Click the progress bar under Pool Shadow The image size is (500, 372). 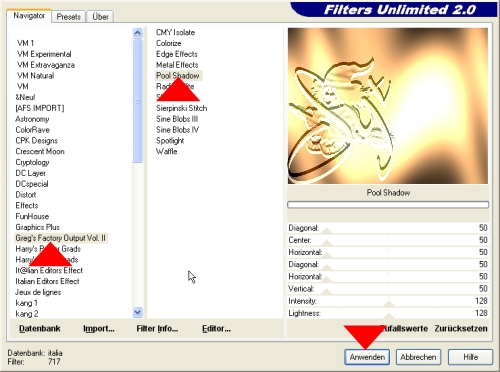[388, 205]
